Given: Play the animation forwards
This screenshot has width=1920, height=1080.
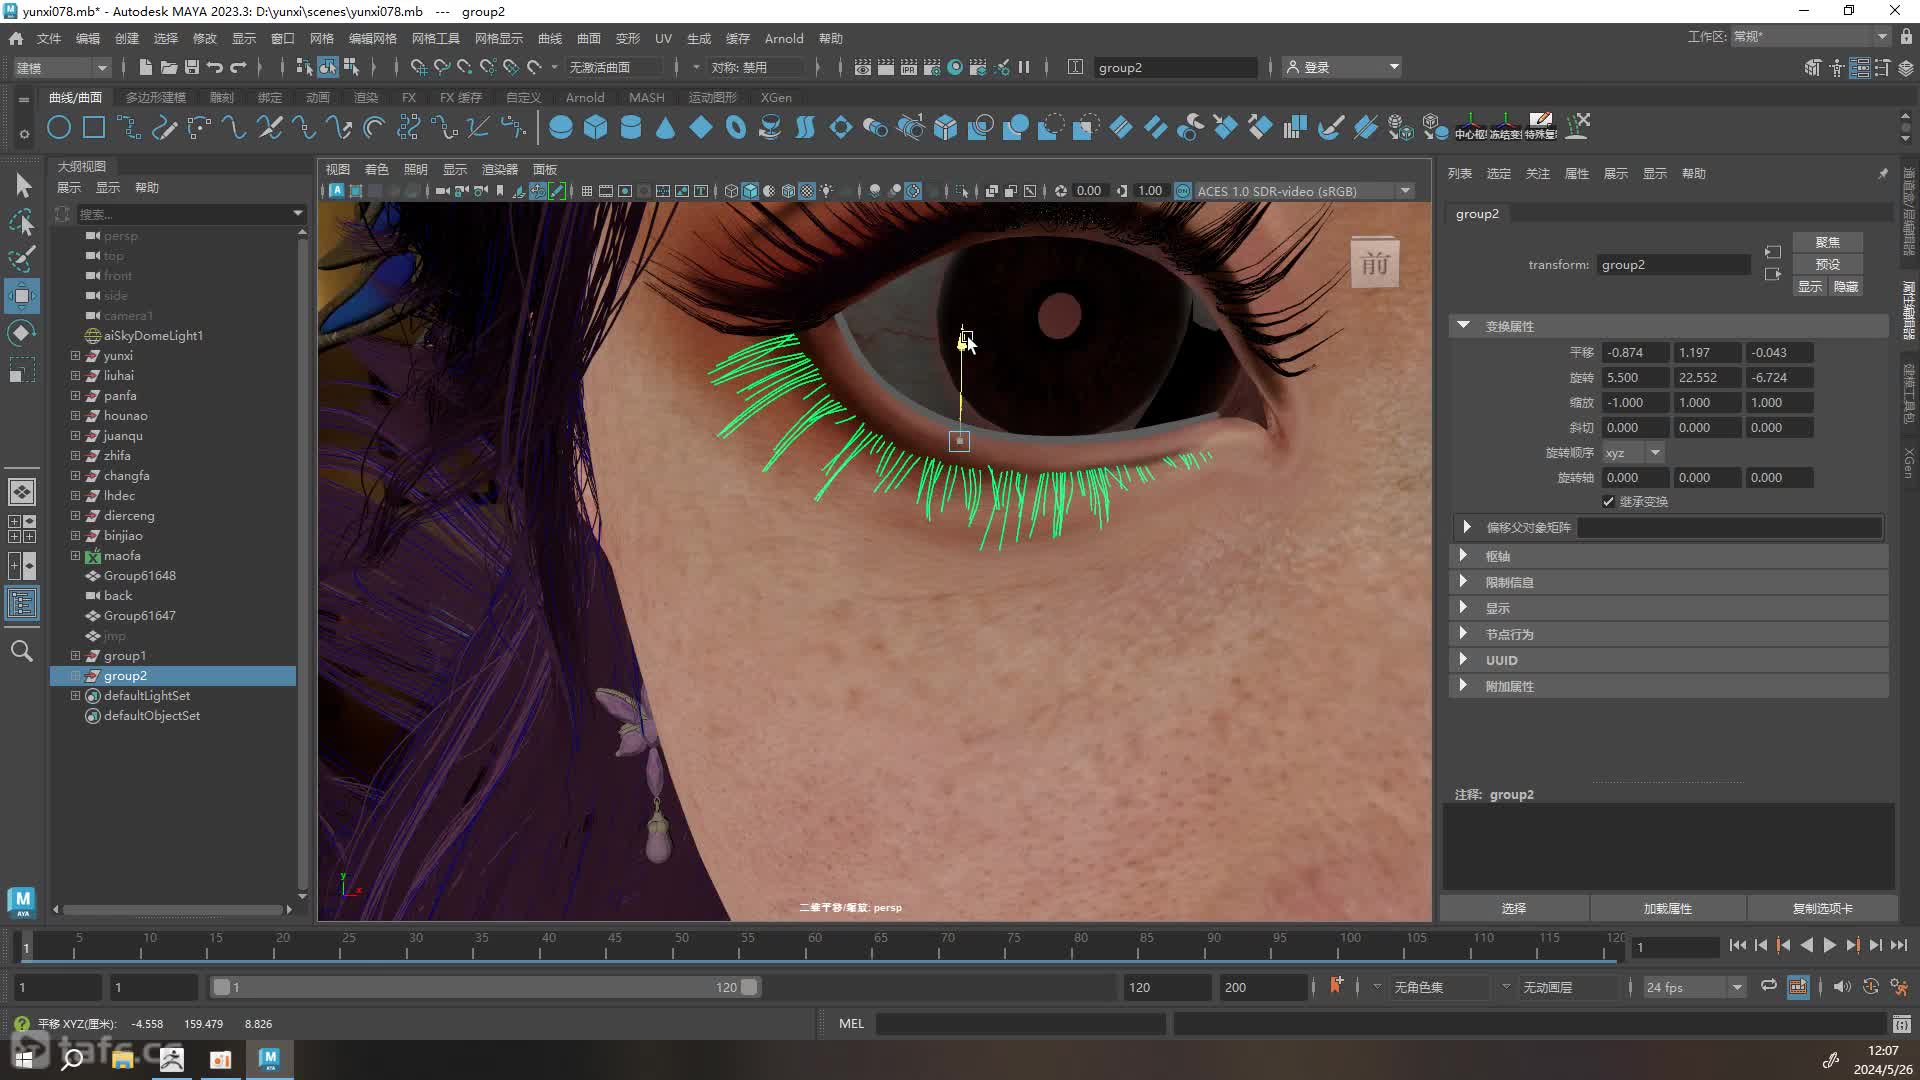Looking at the screenshot, I should (x=1829, y=945).
